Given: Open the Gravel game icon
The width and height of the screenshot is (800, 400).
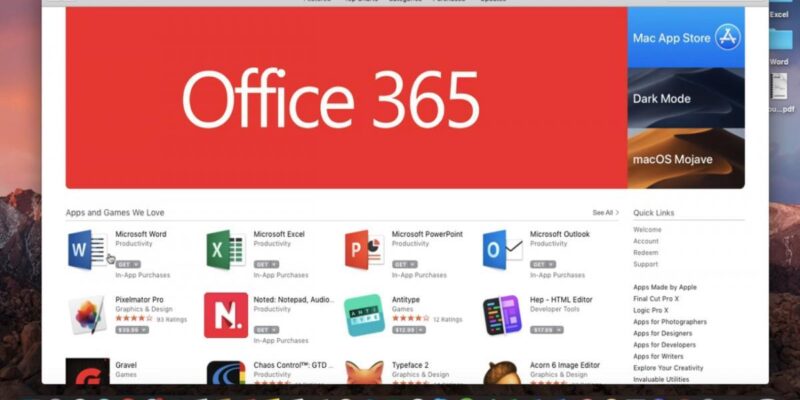Looking at the screenshot, I should (x=87, y=371).
